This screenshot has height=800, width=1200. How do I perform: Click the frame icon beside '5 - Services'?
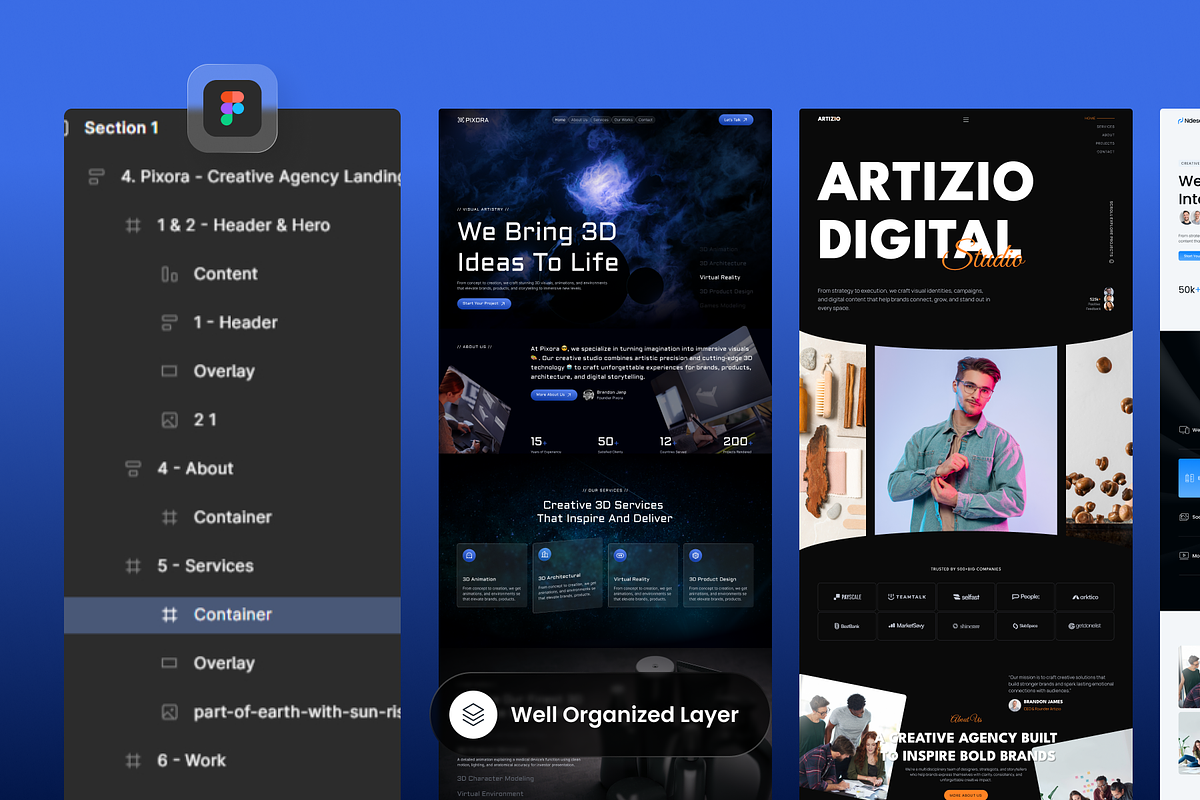[133, 566]
